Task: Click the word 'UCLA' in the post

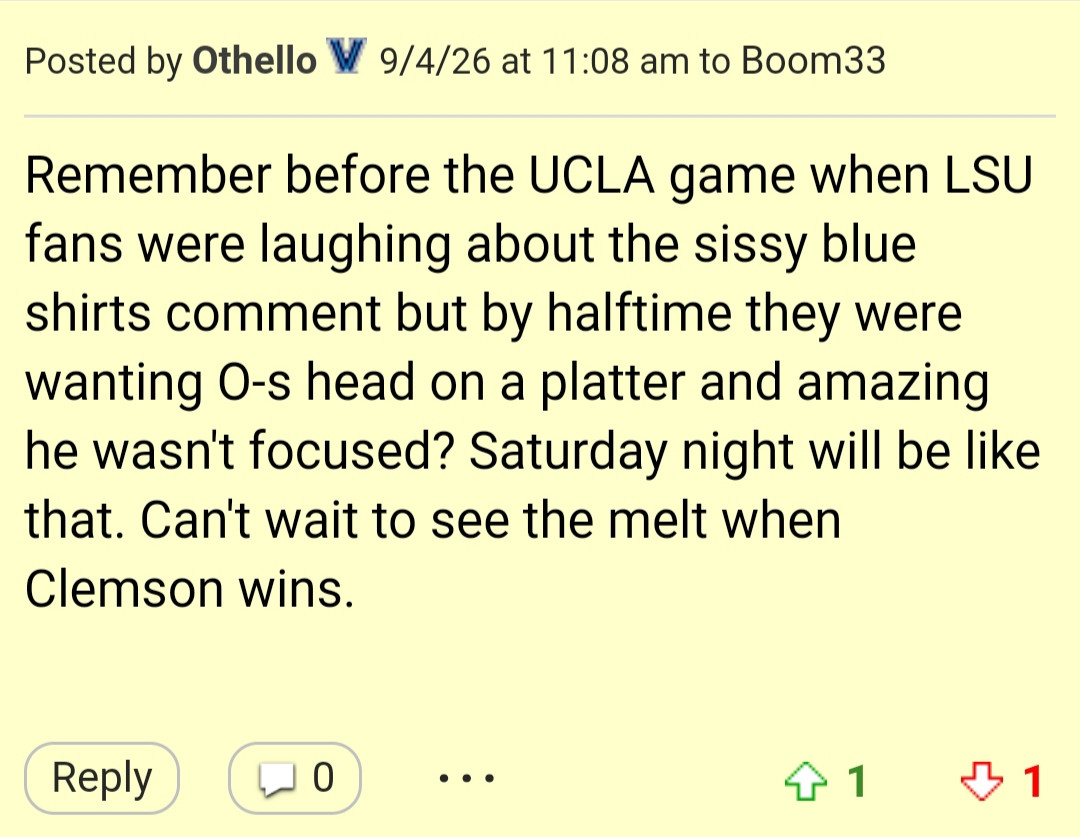Action: 592,176
